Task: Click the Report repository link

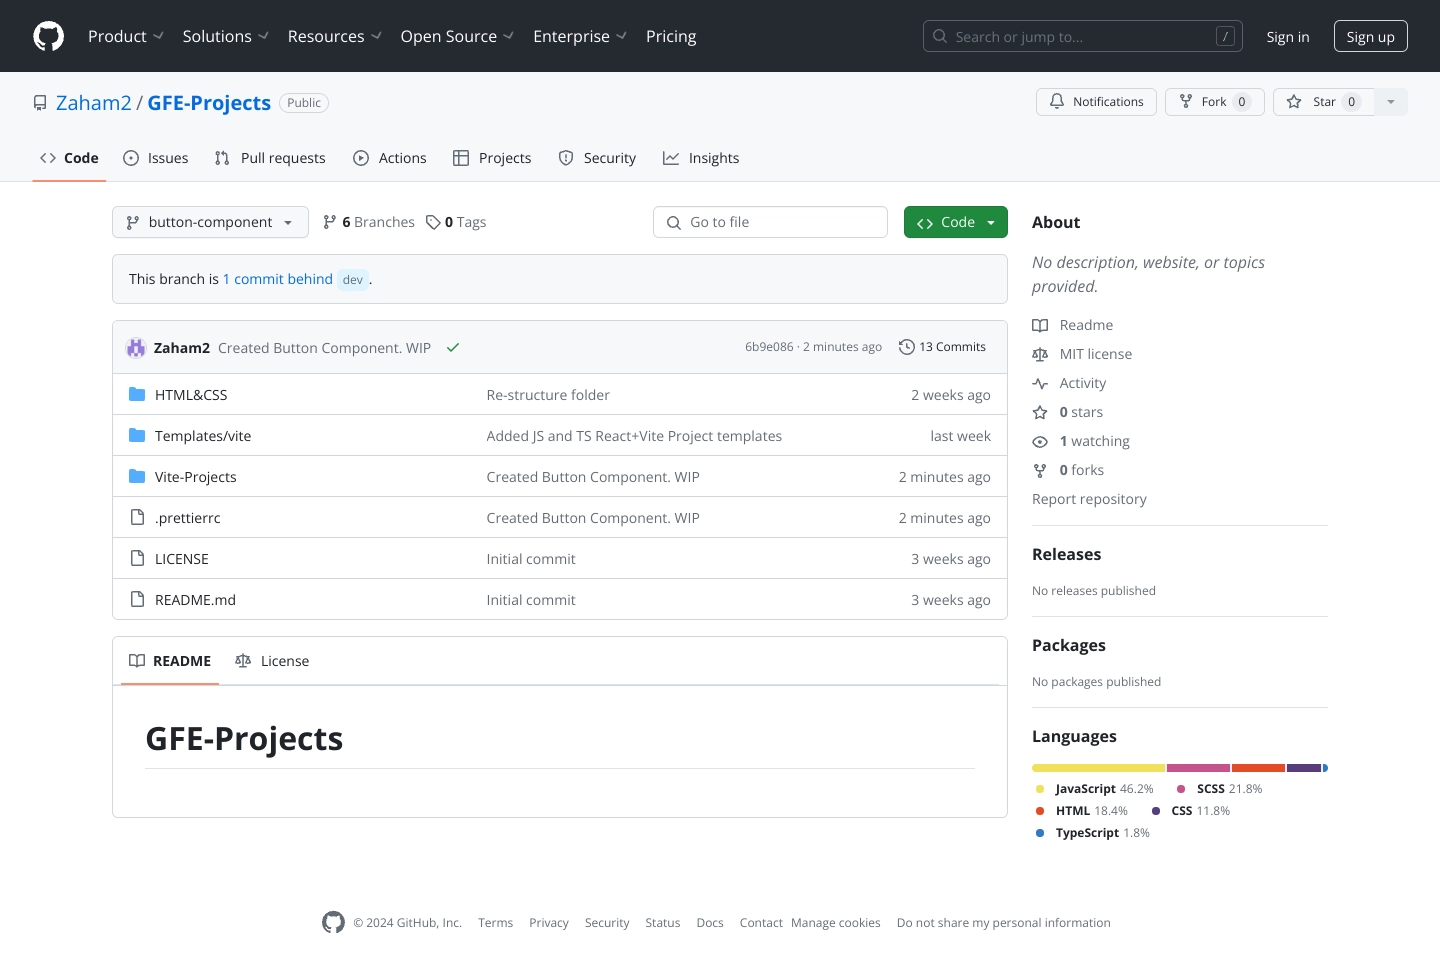Action: tap(1089, 499)
